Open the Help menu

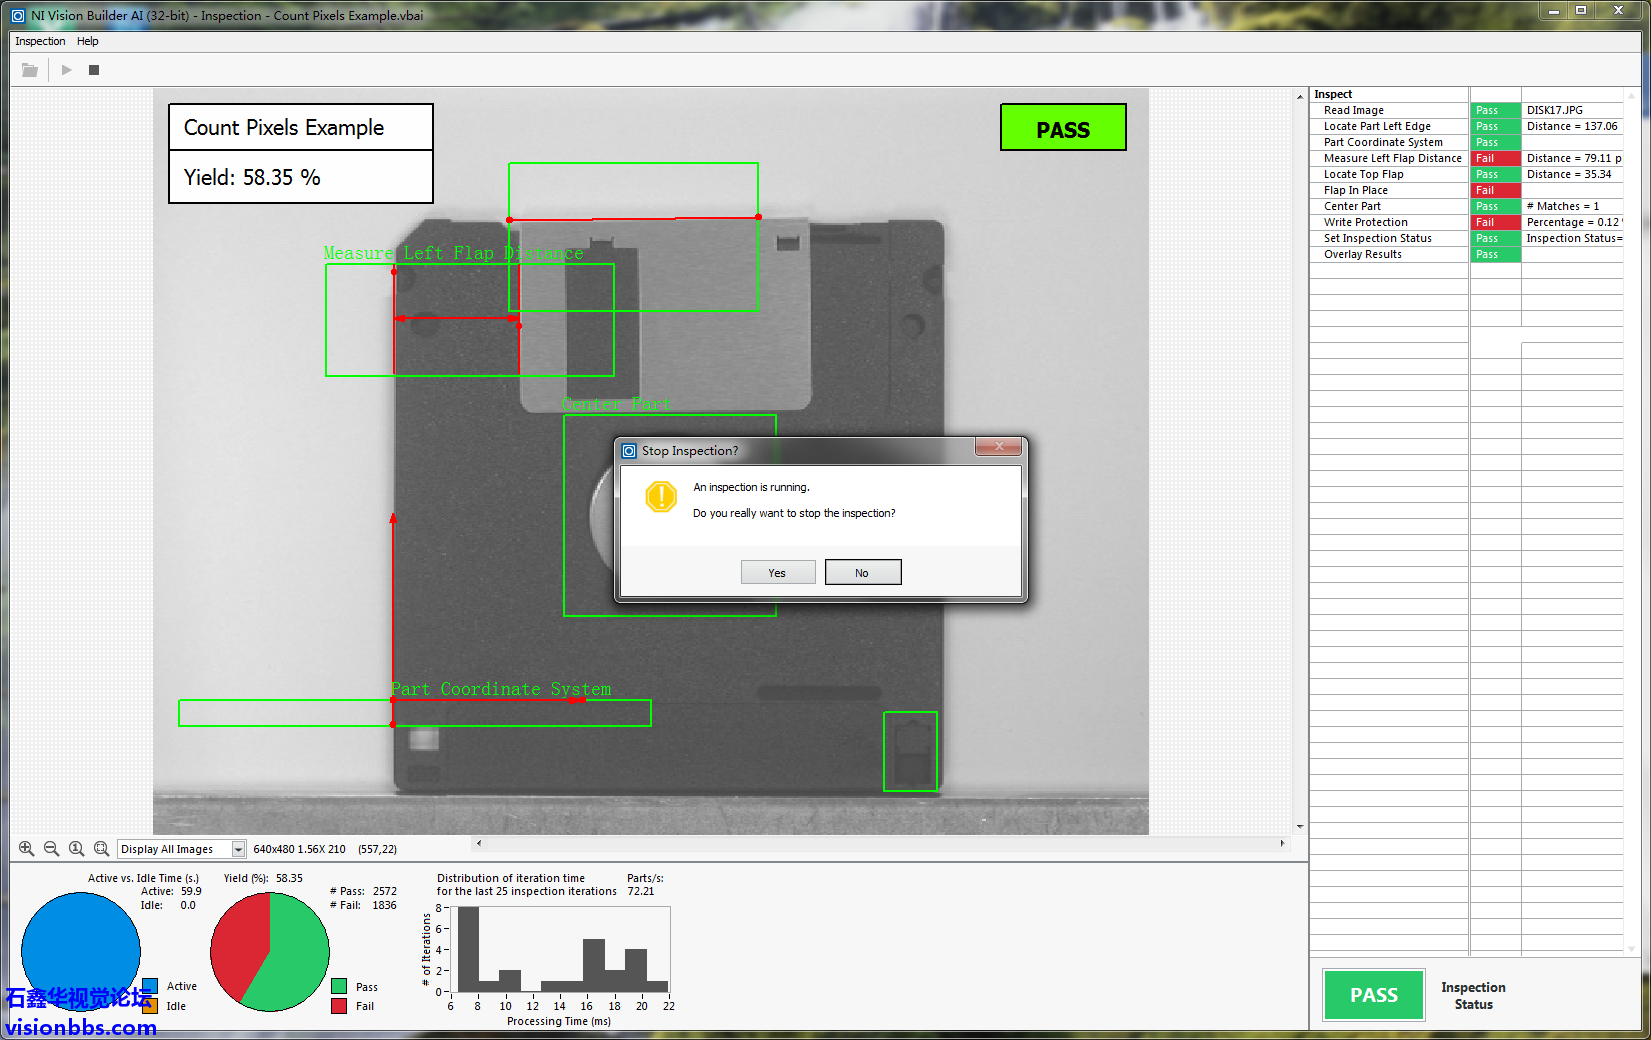(x=88, y=41)
